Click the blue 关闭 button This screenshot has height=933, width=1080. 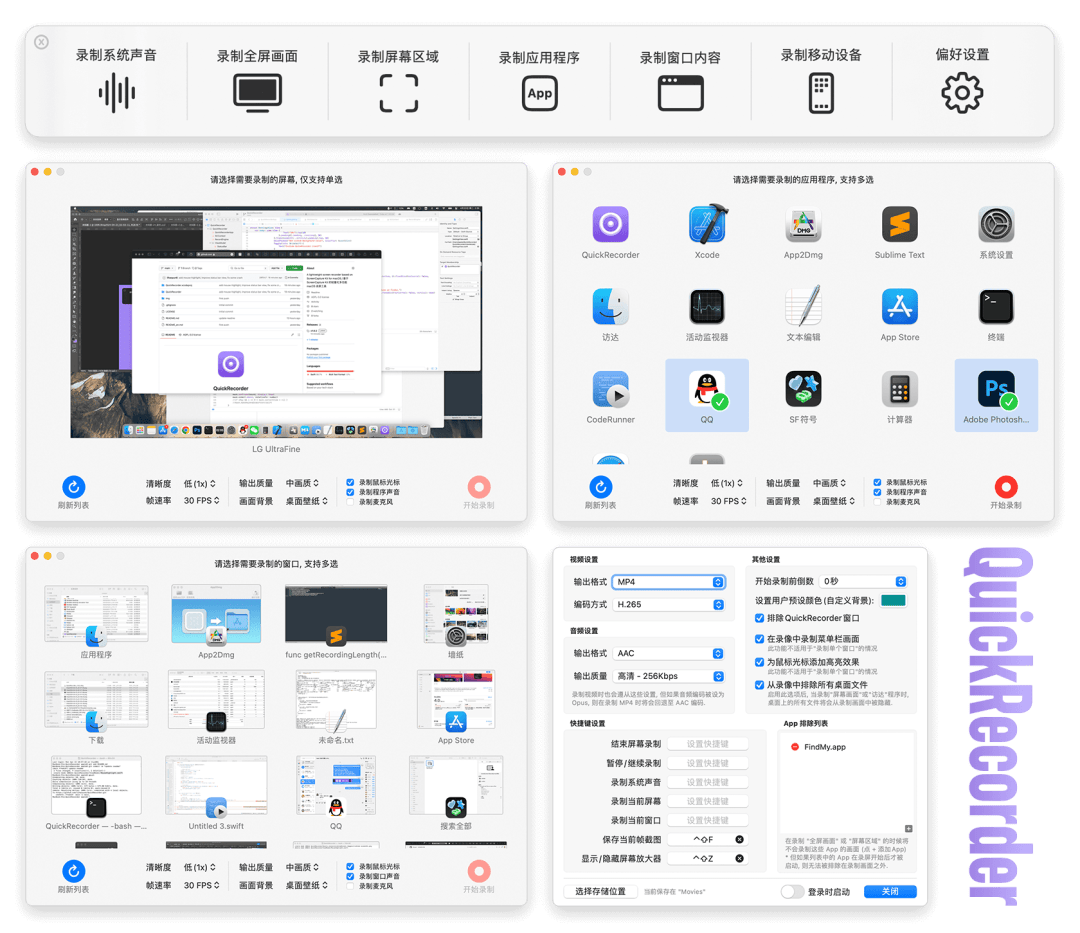pyautogui.click(x=890, y=892)
